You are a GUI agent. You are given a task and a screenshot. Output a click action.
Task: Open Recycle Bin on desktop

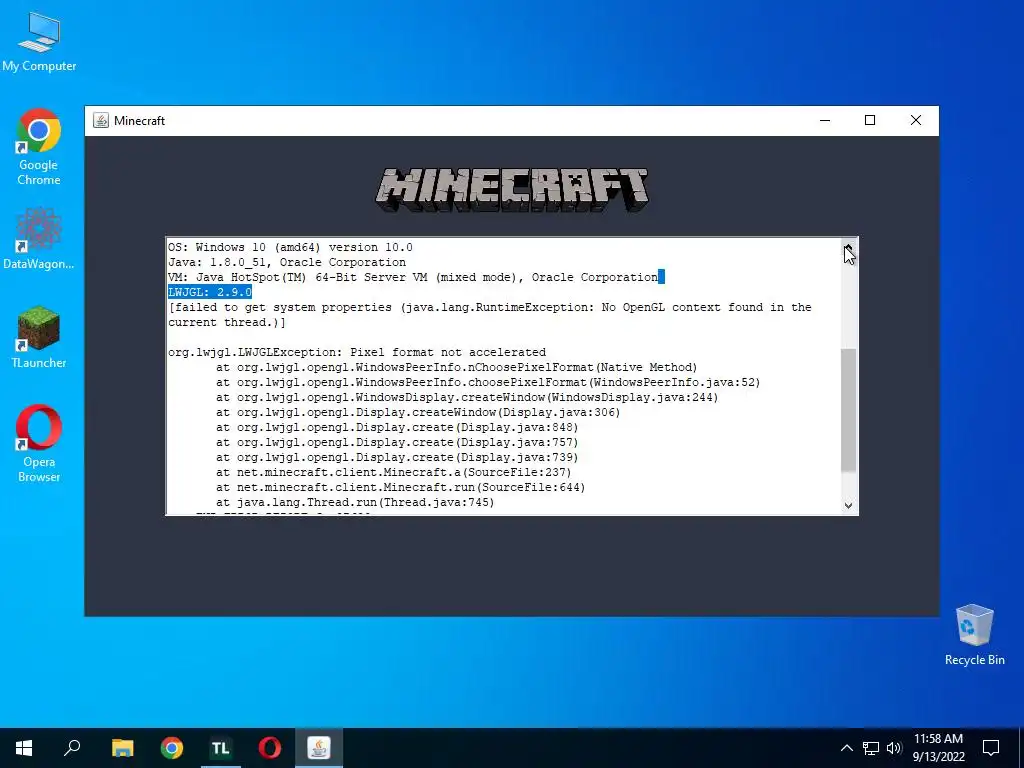coord(974,635)
